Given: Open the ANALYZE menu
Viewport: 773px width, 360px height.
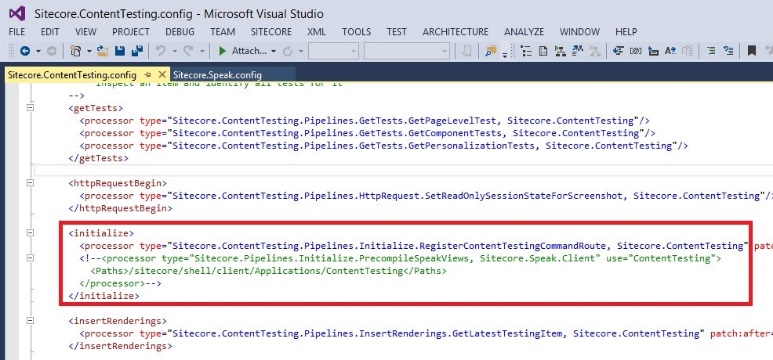Looking at the screenshot, I should [x=524, y=32].
